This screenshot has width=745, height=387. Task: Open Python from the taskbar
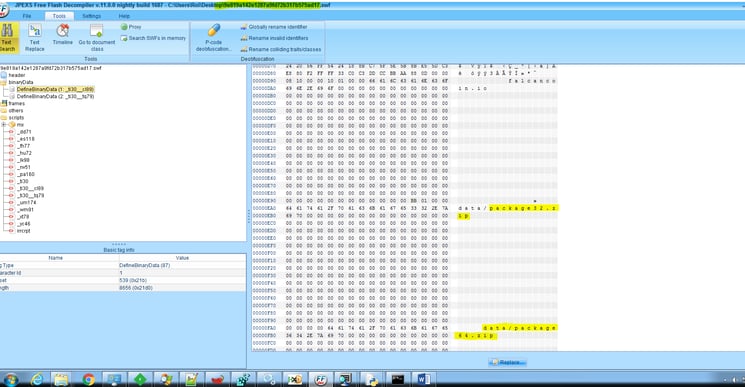click(371, 379)
